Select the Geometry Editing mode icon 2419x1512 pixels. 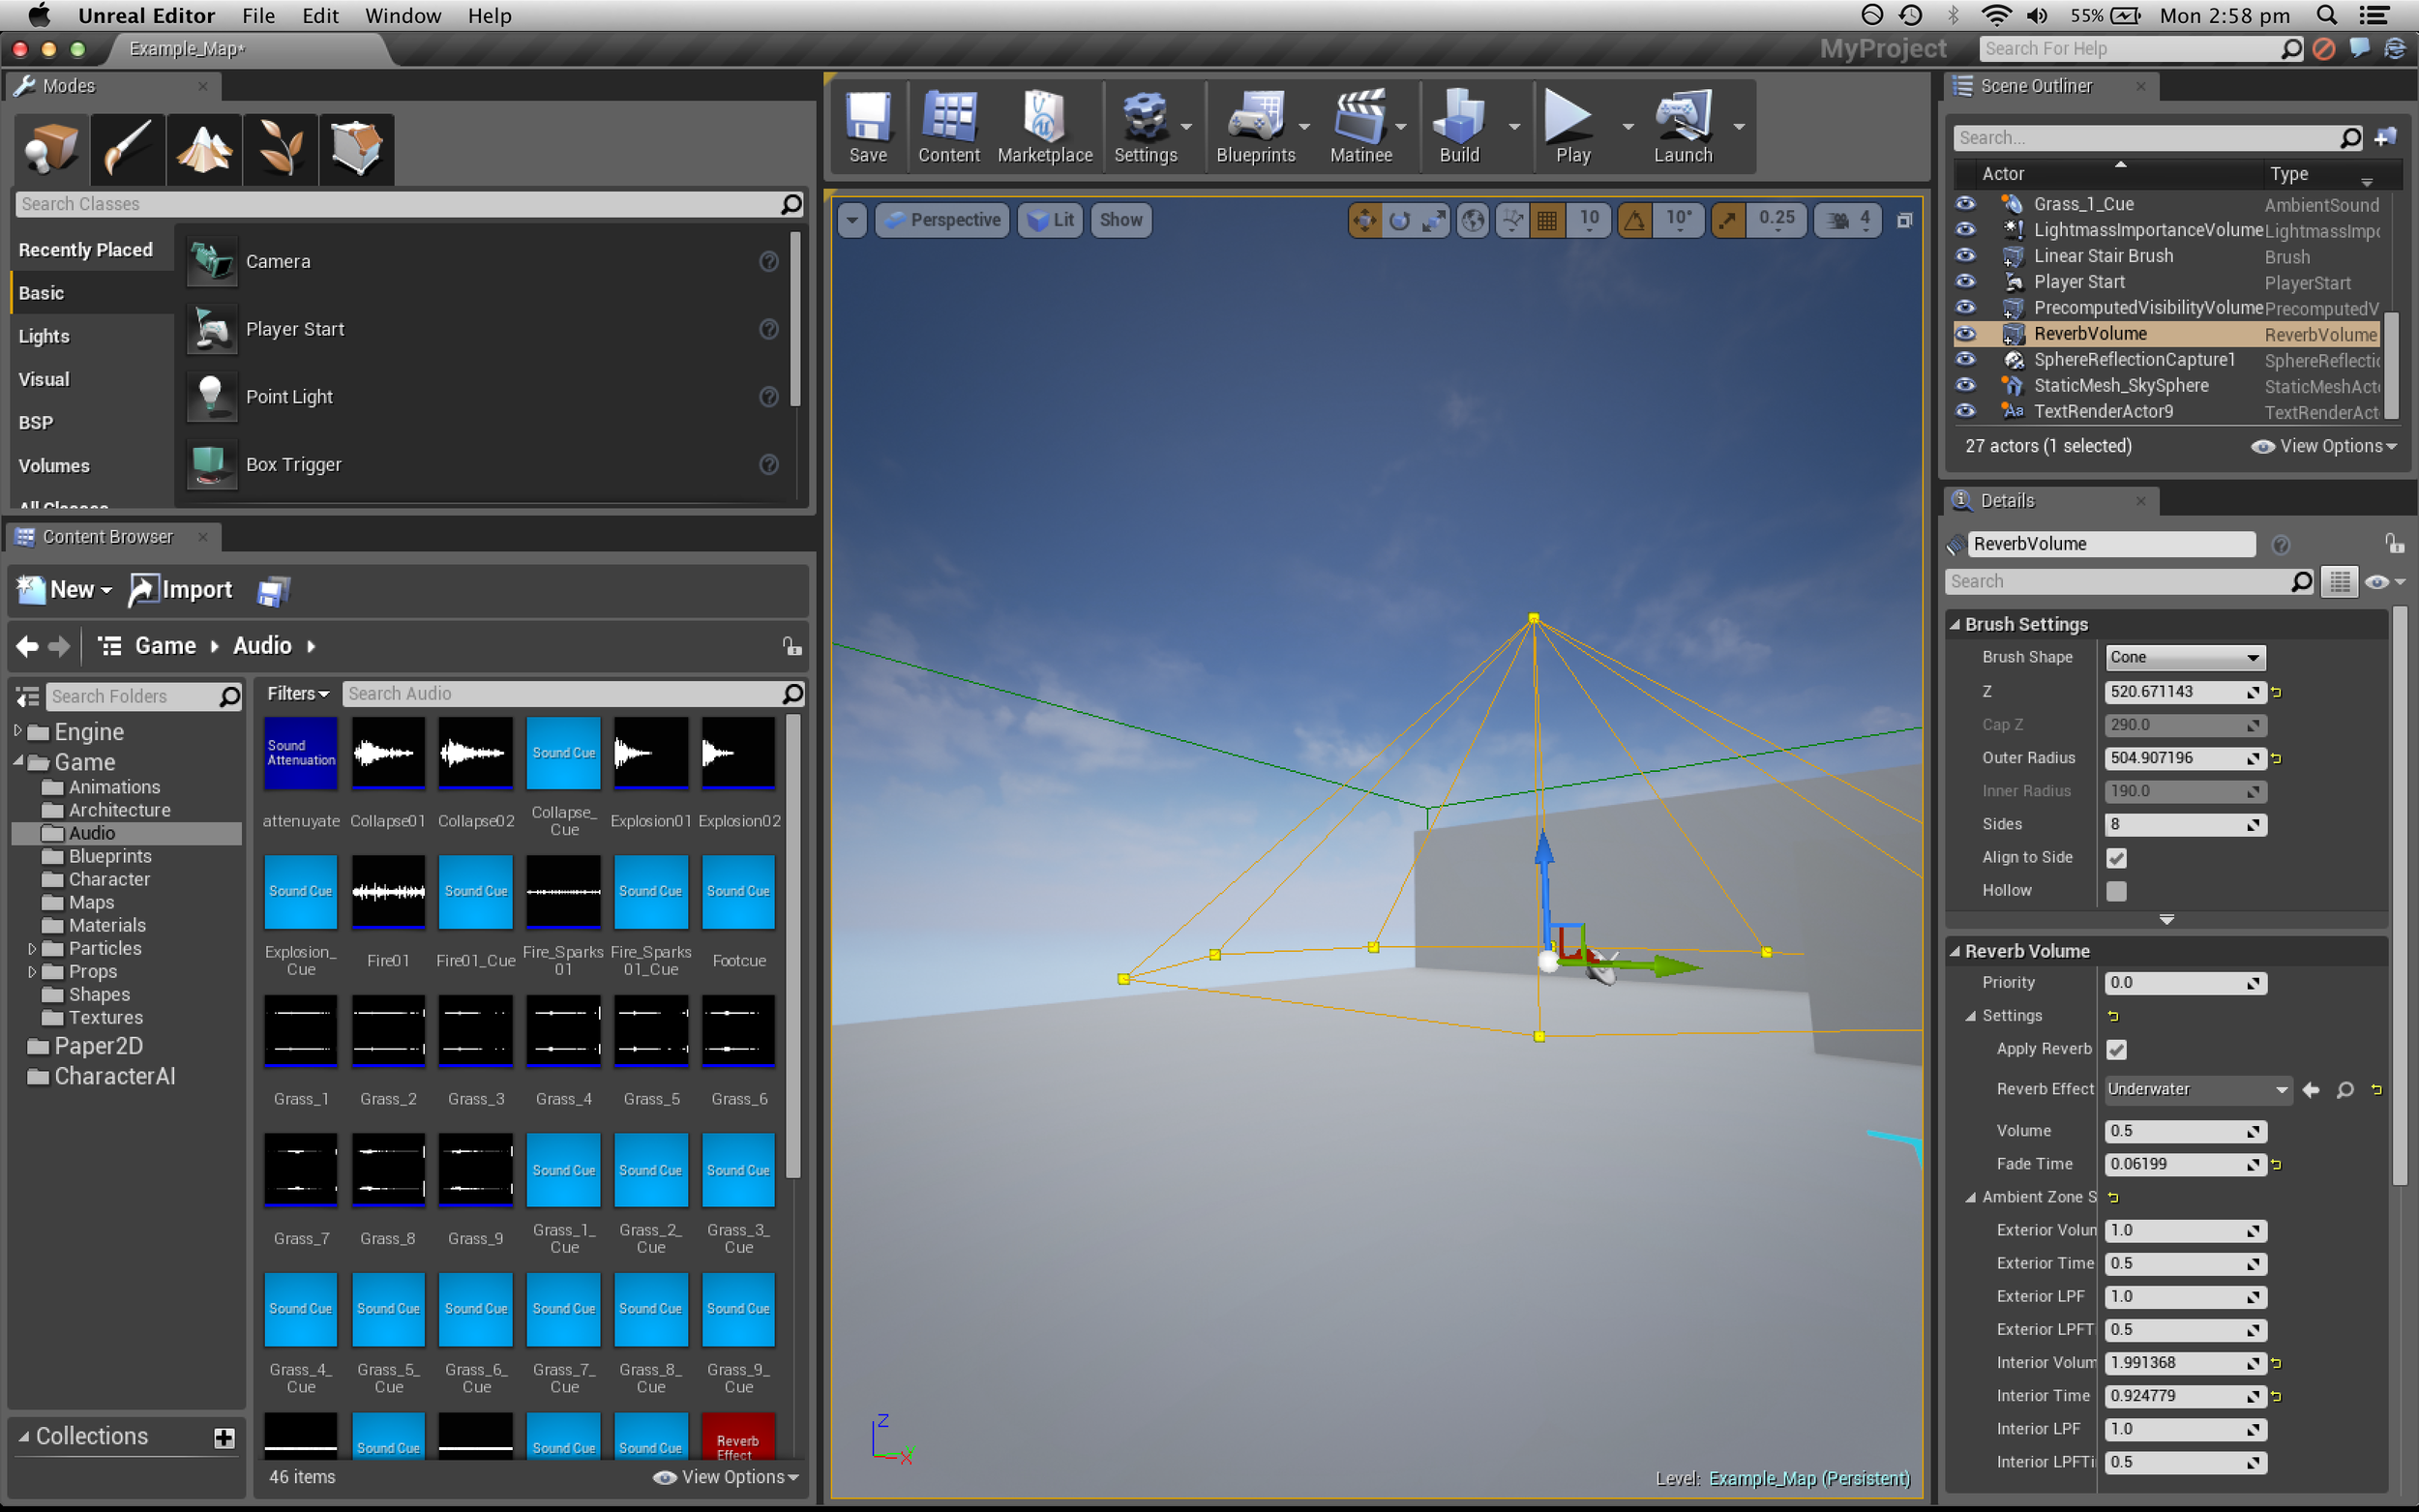tap(356, 149)
